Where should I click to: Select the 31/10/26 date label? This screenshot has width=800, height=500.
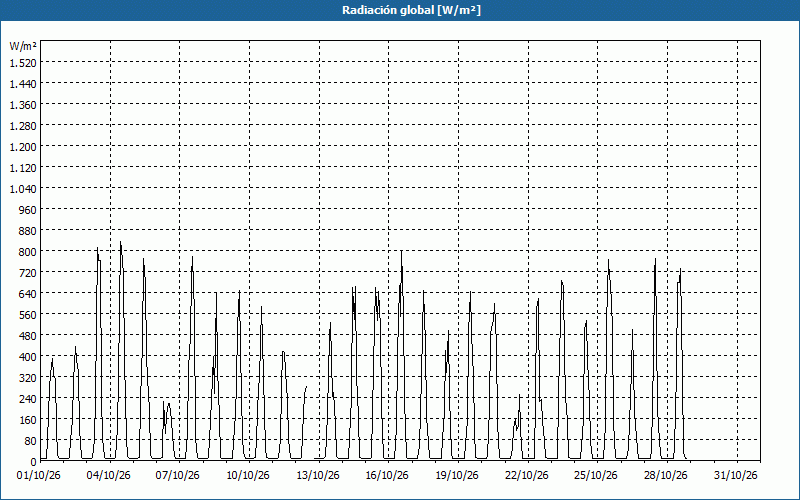(x=736, y=476)
